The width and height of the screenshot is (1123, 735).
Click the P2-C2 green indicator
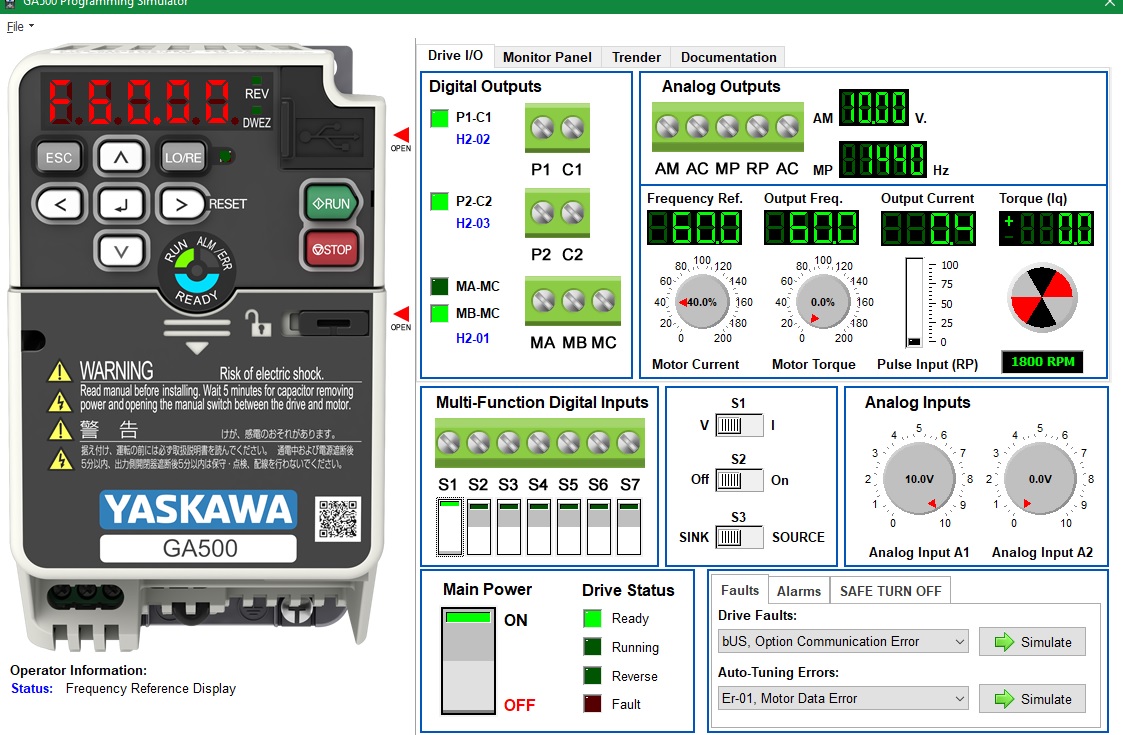(439, 201)
